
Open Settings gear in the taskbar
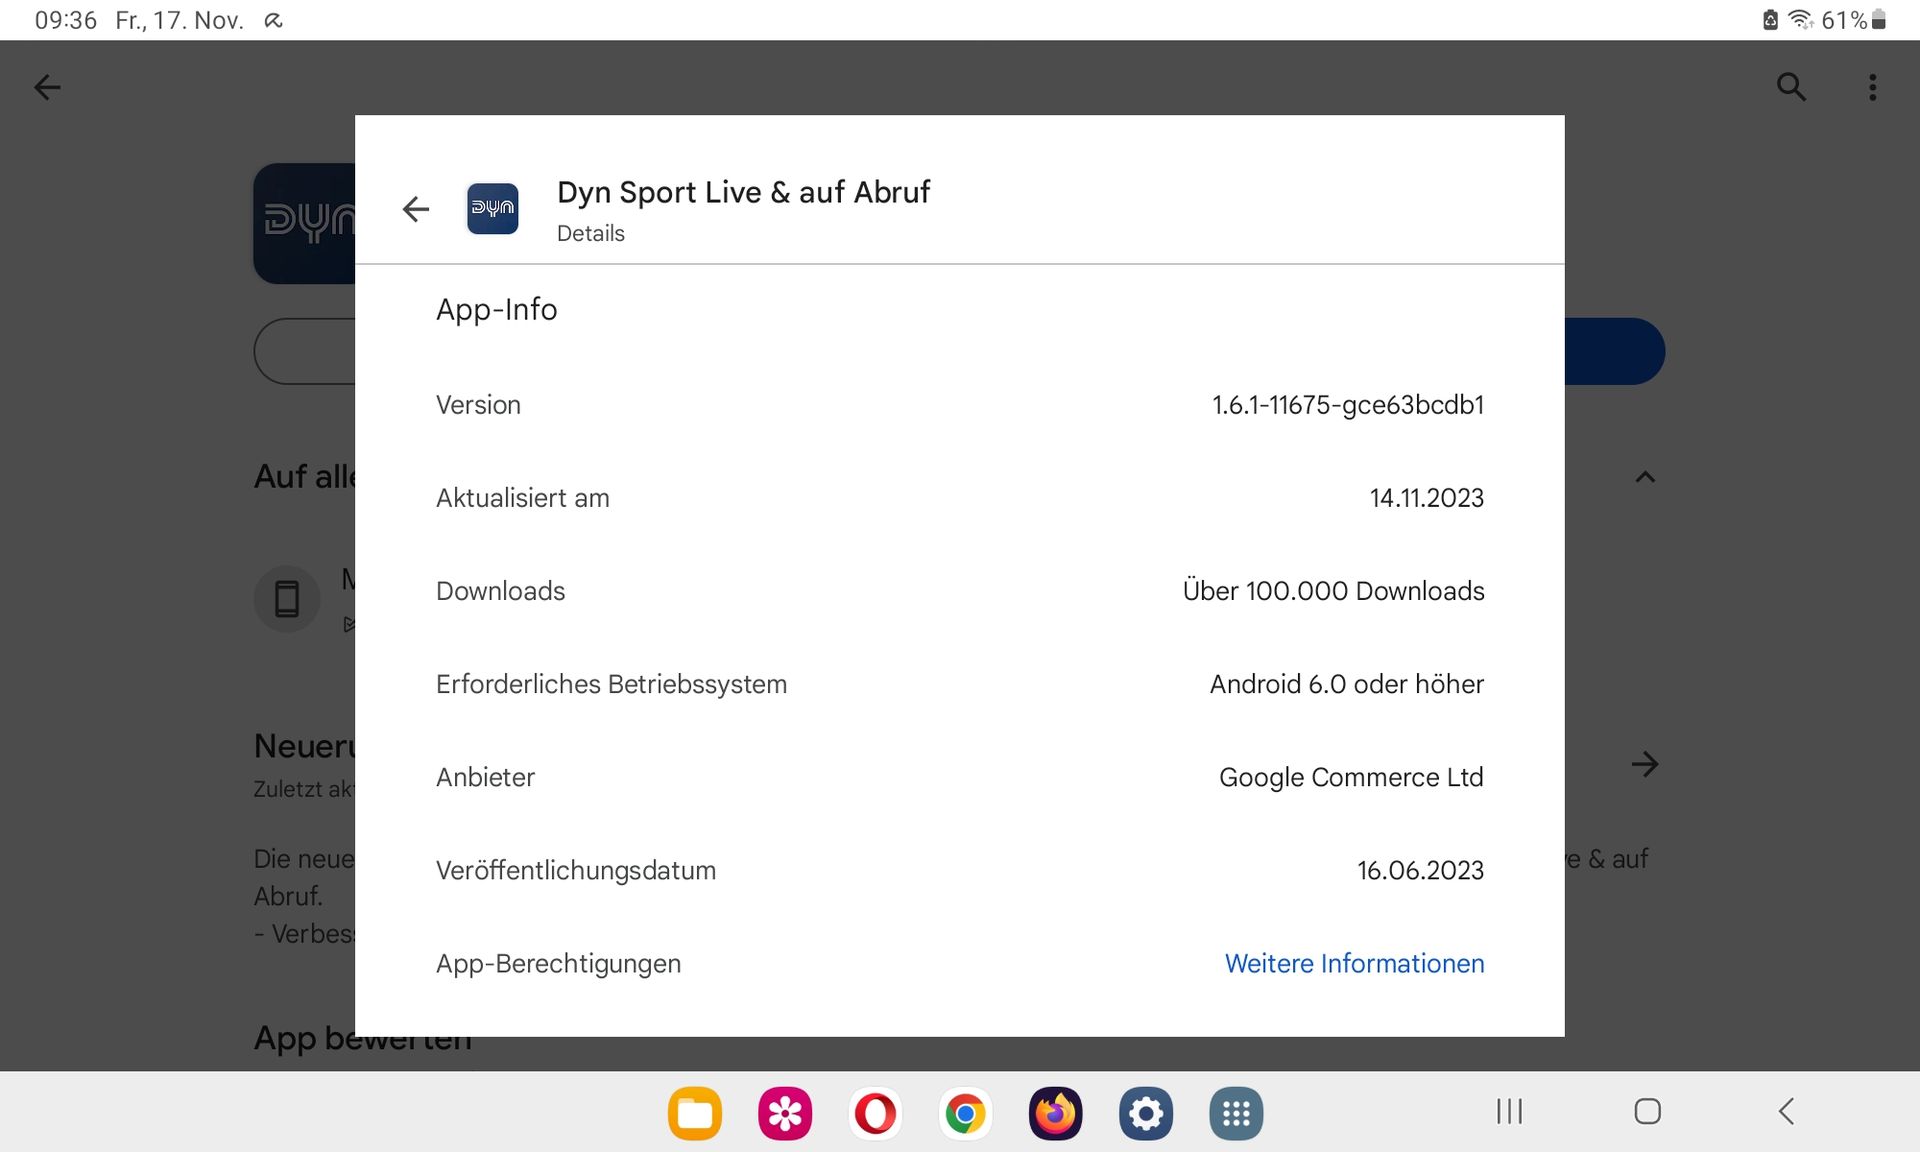click(x=1145, y=1113)
